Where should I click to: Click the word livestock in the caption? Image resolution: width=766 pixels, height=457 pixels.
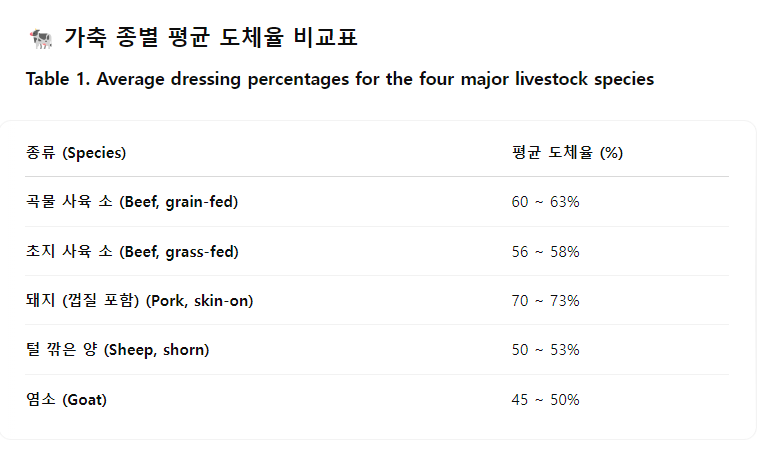(x=552, y=79)
